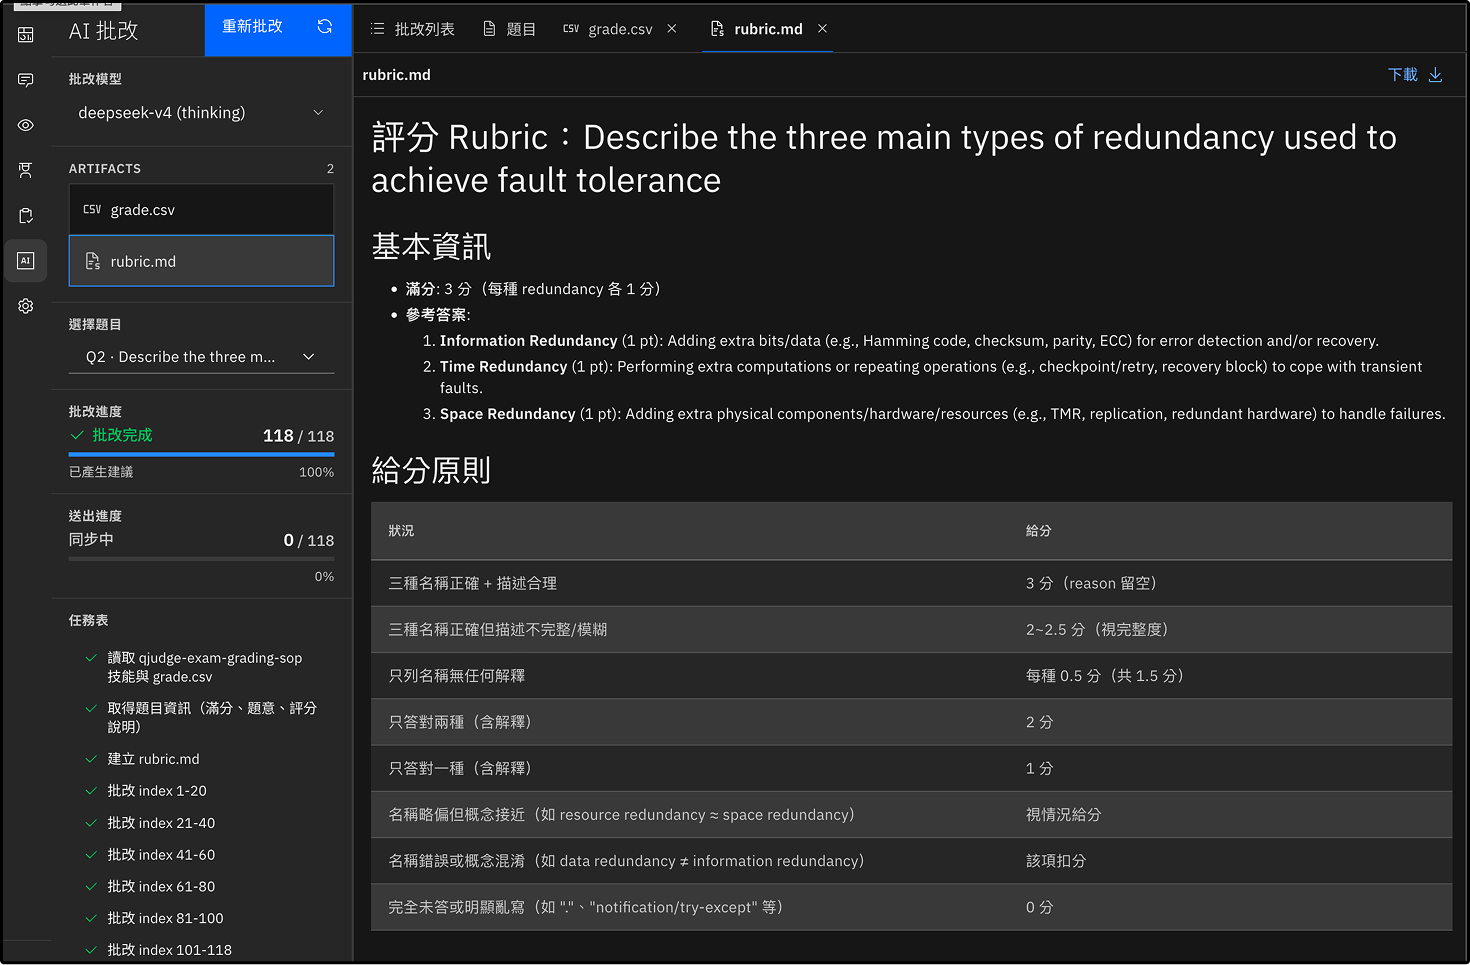The height and width of the screenshot is (965, 1470).
Task: Click table cell 該項扣分
Action: coord(1056,861)
